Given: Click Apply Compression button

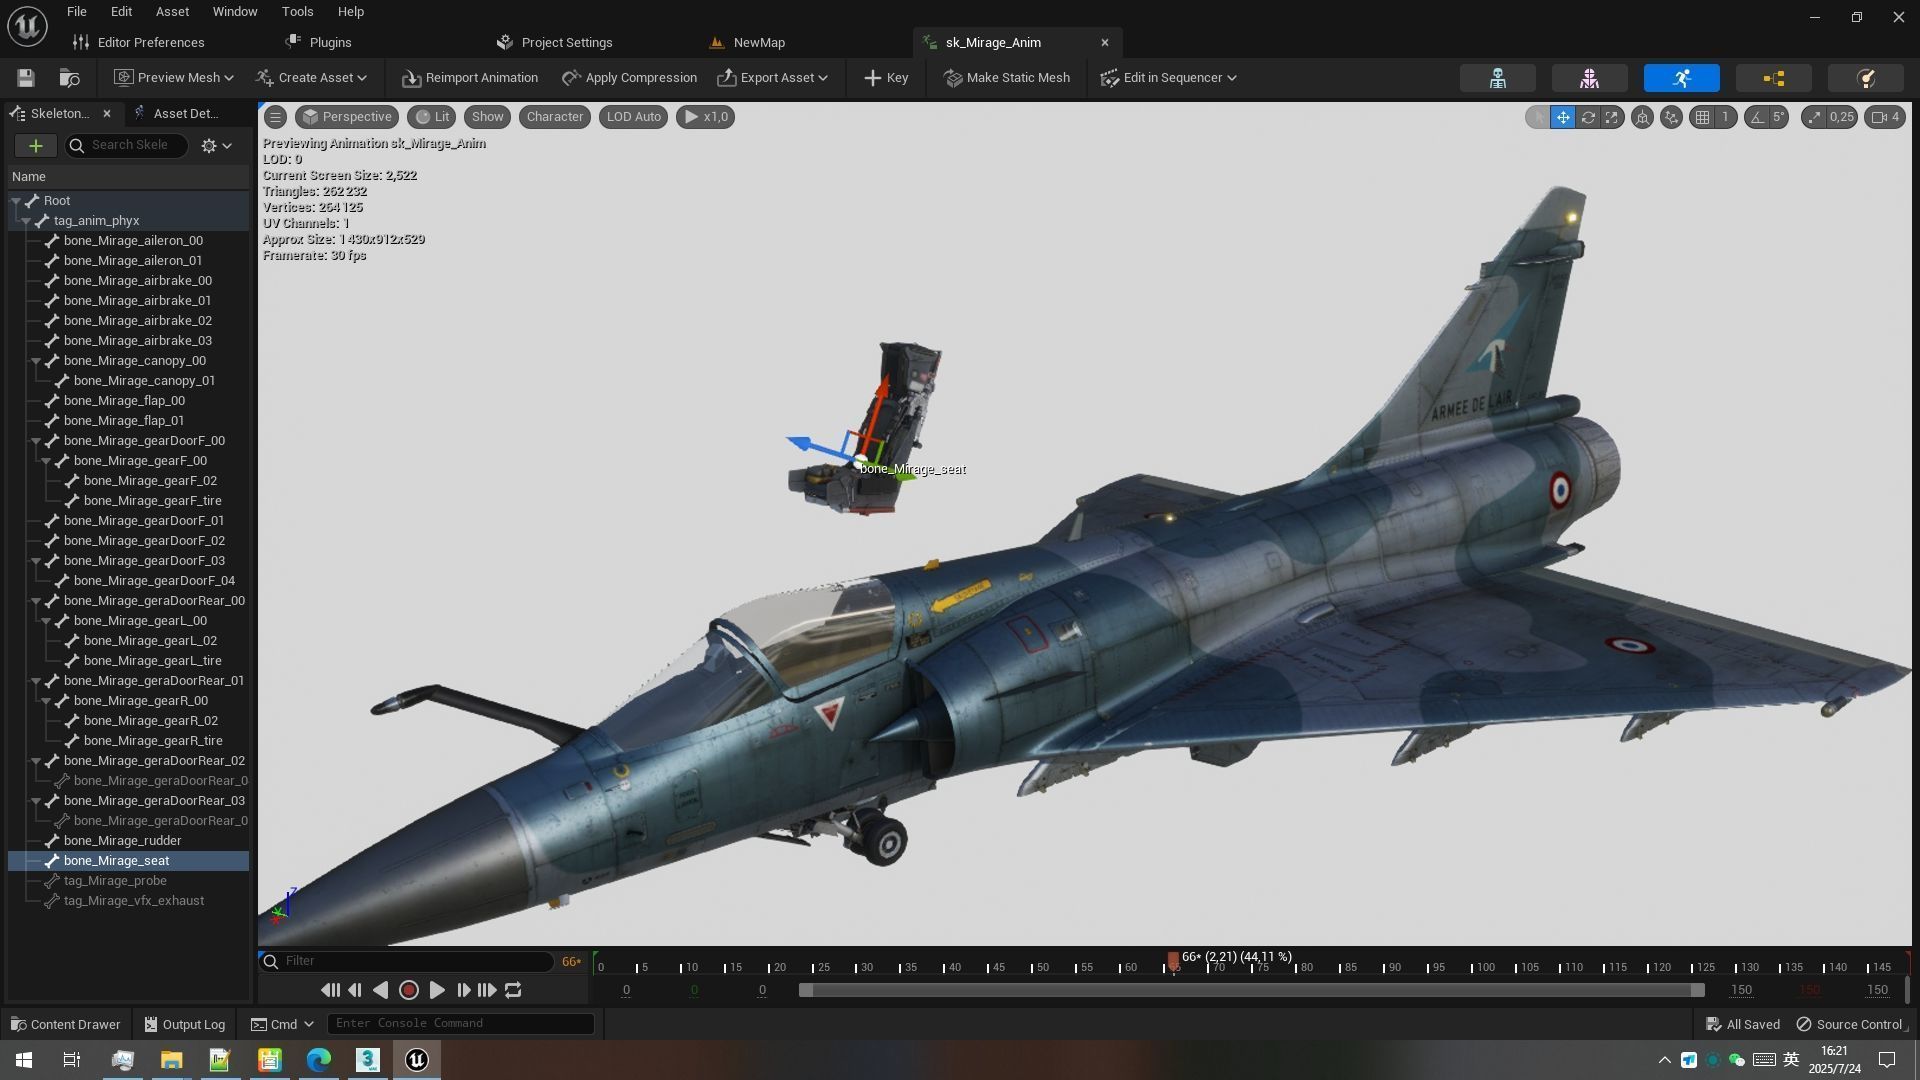Looking at the screenshot, I should coord(629,78).
